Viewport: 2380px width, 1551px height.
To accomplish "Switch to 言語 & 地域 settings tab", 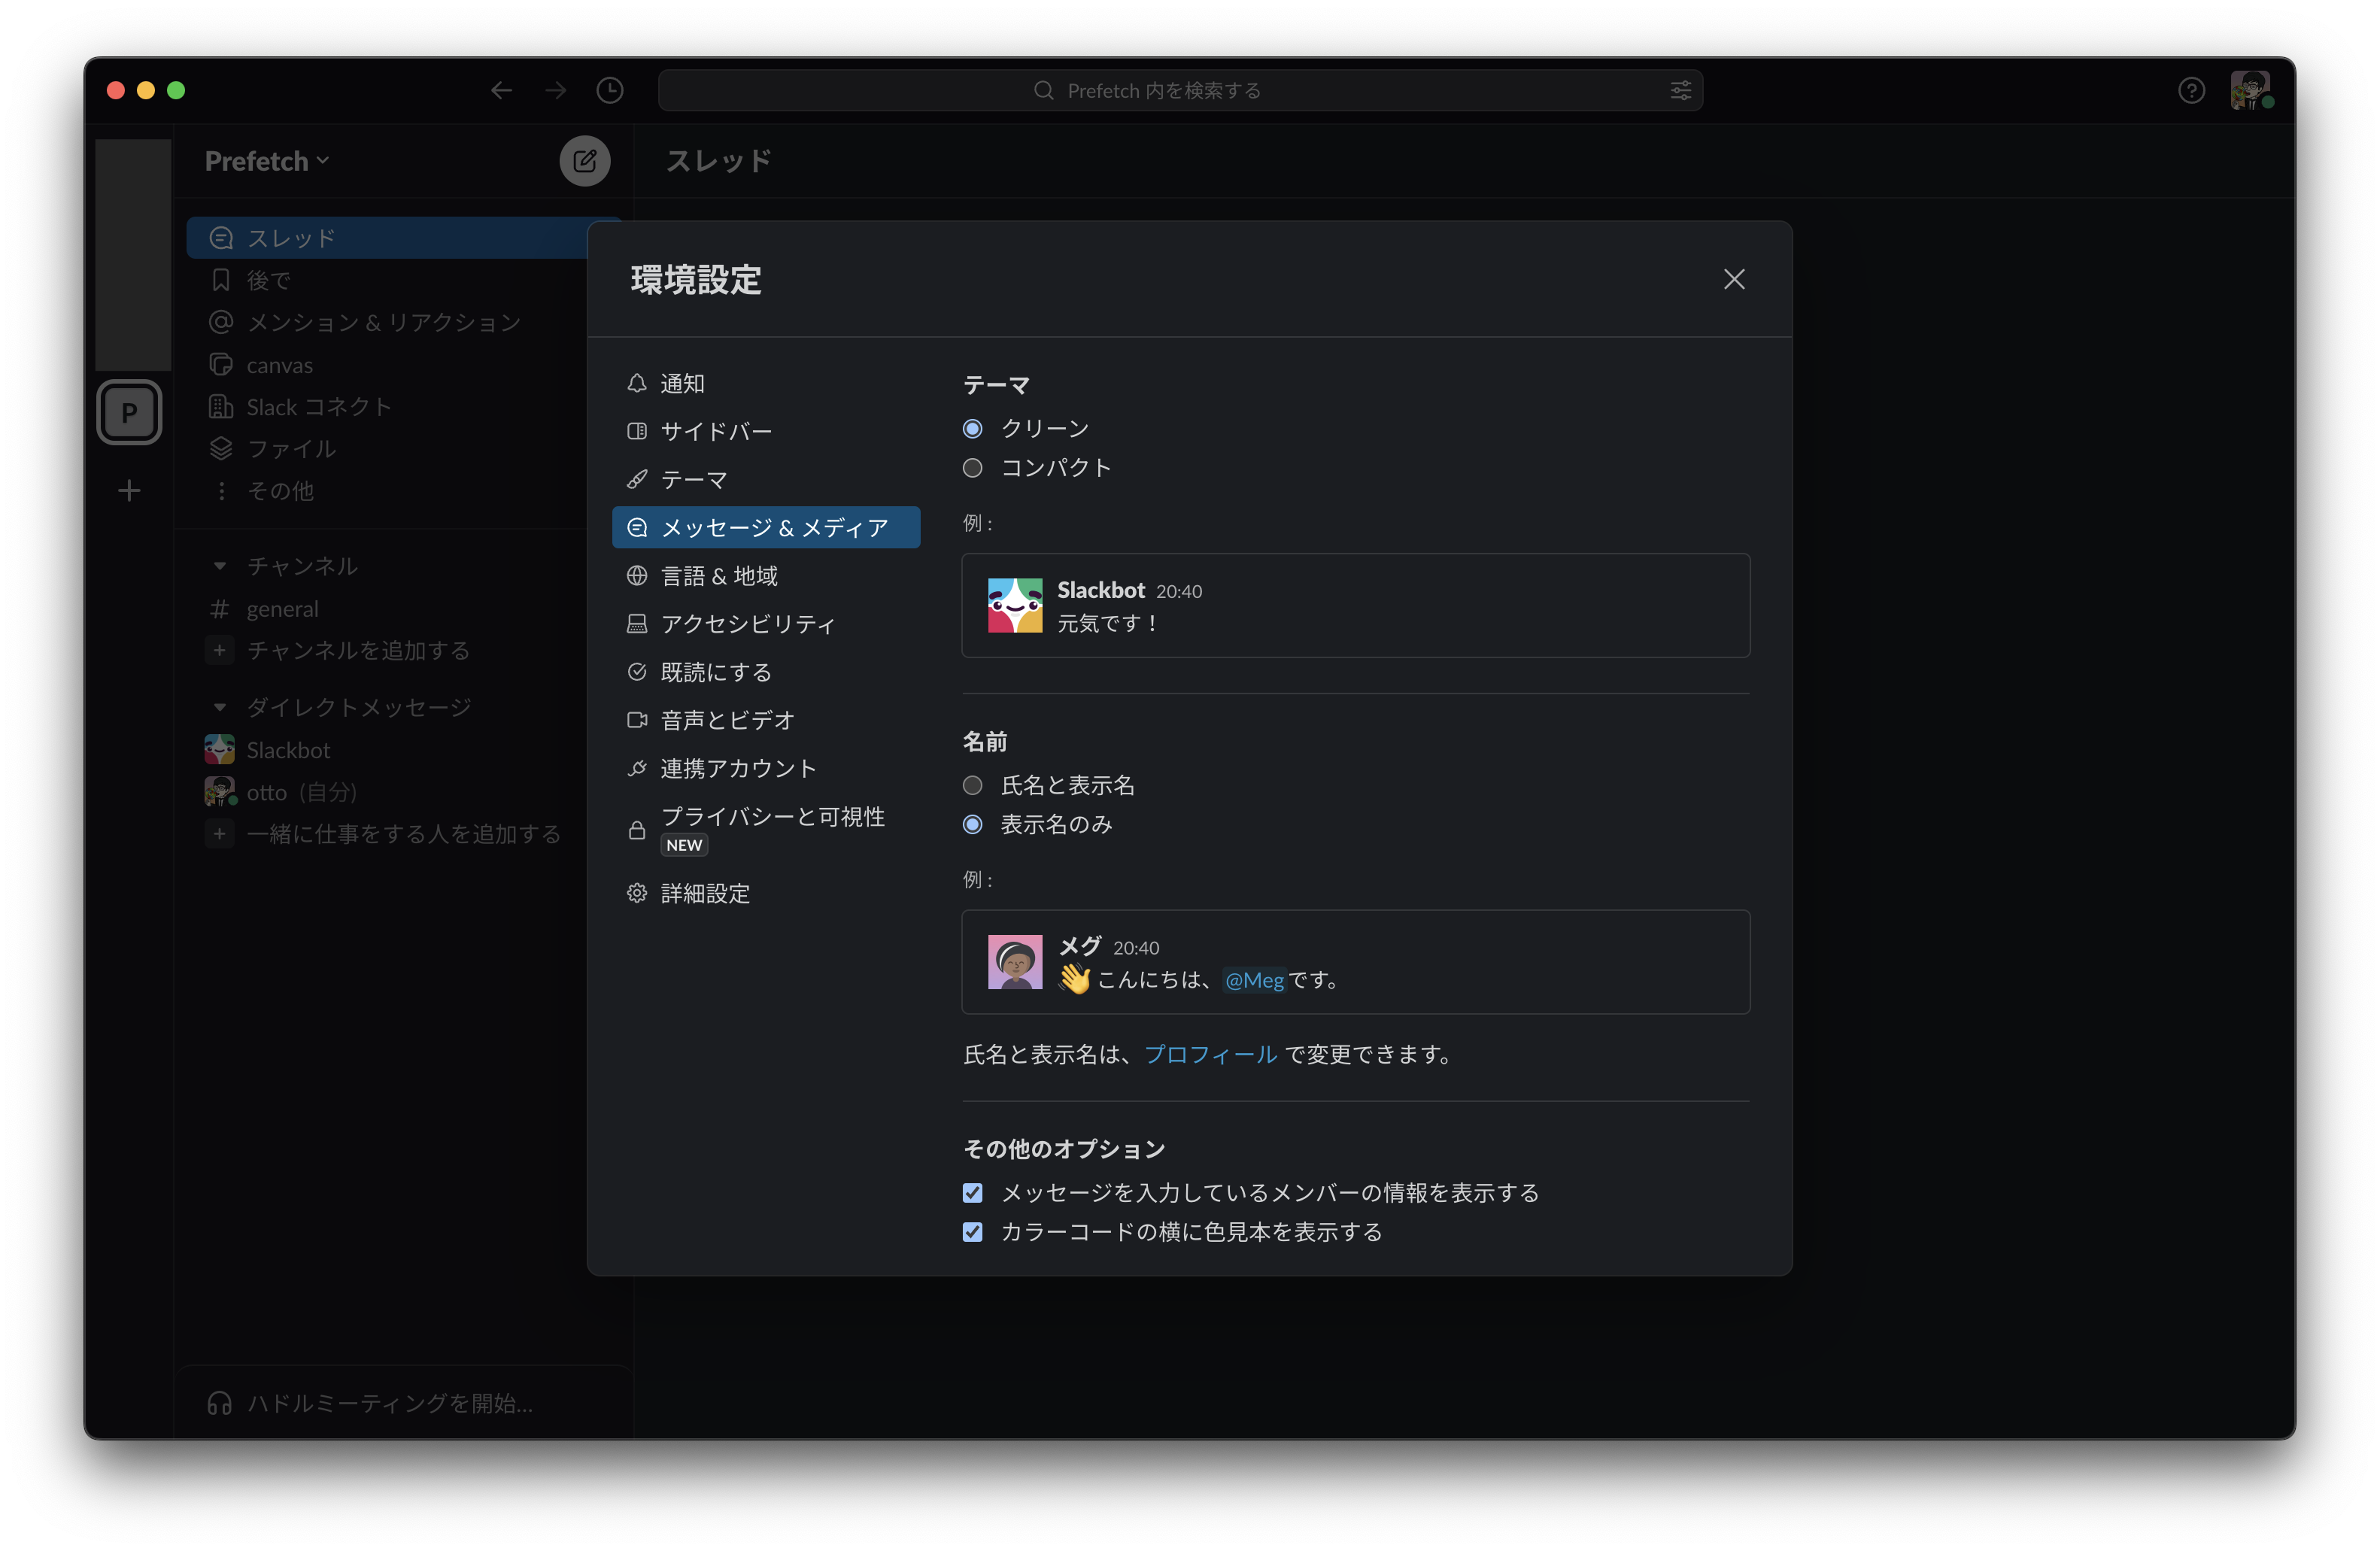I will pos(718,576).
